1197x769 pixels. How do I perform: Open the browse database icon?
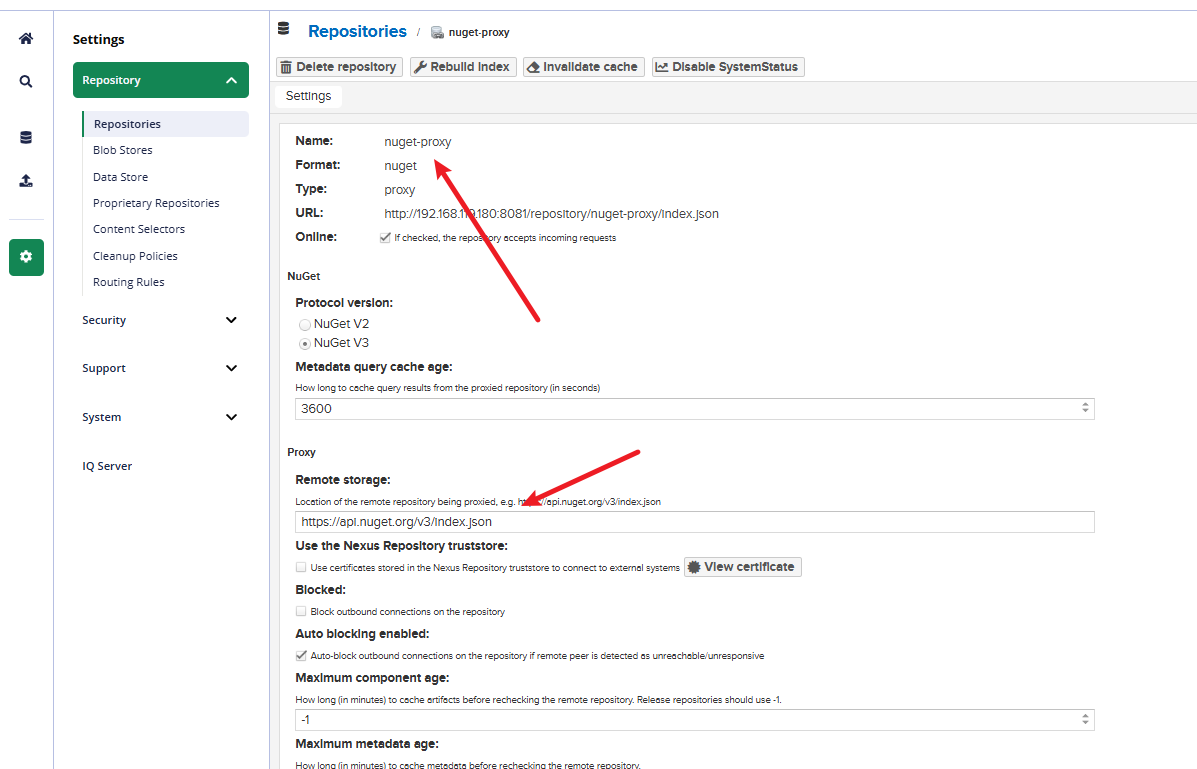pyautogui.click(x=26, y=137)
